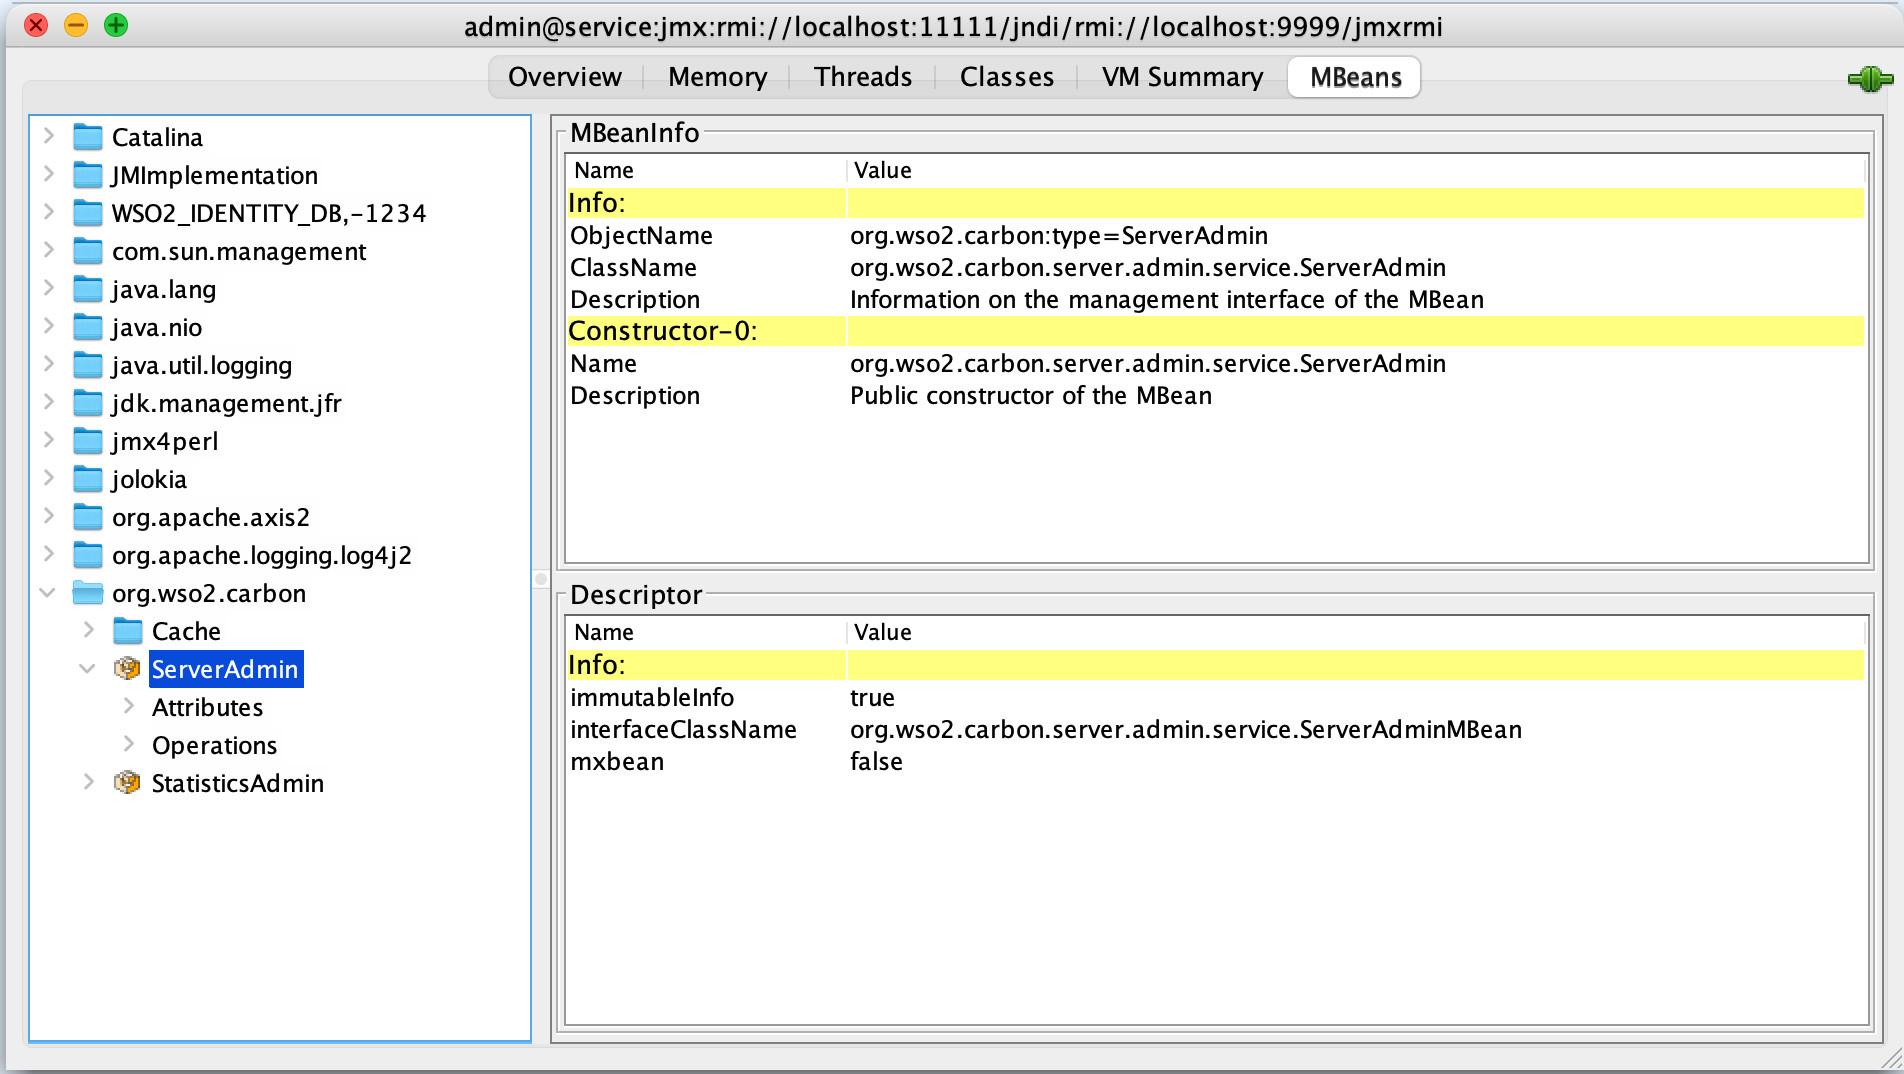Click the java.nio folder icon
The width and height of the screenshot is (1904, 1074).
(x=88, y=327)
